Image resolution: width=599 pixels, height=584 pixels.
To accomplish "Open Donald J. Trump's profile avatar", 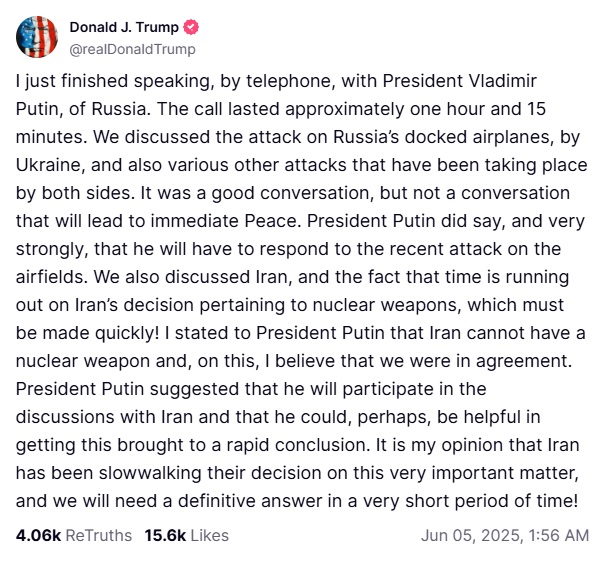I will point(37,37).
